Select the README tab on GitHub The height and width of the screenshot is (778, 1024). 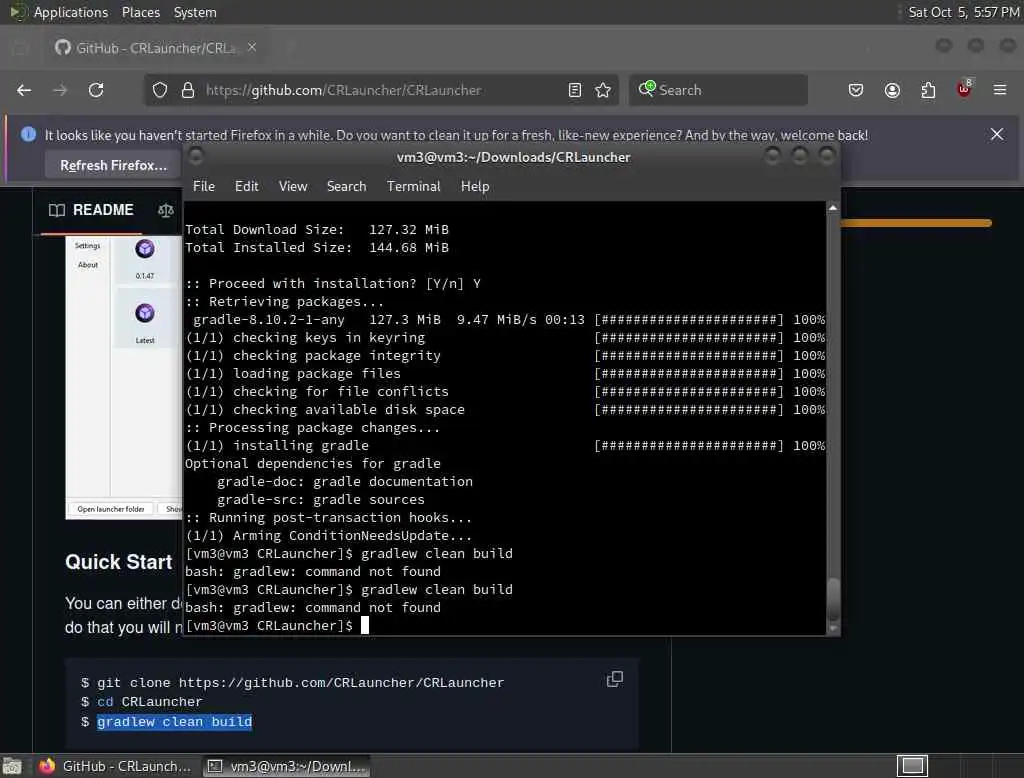point(91,210)
